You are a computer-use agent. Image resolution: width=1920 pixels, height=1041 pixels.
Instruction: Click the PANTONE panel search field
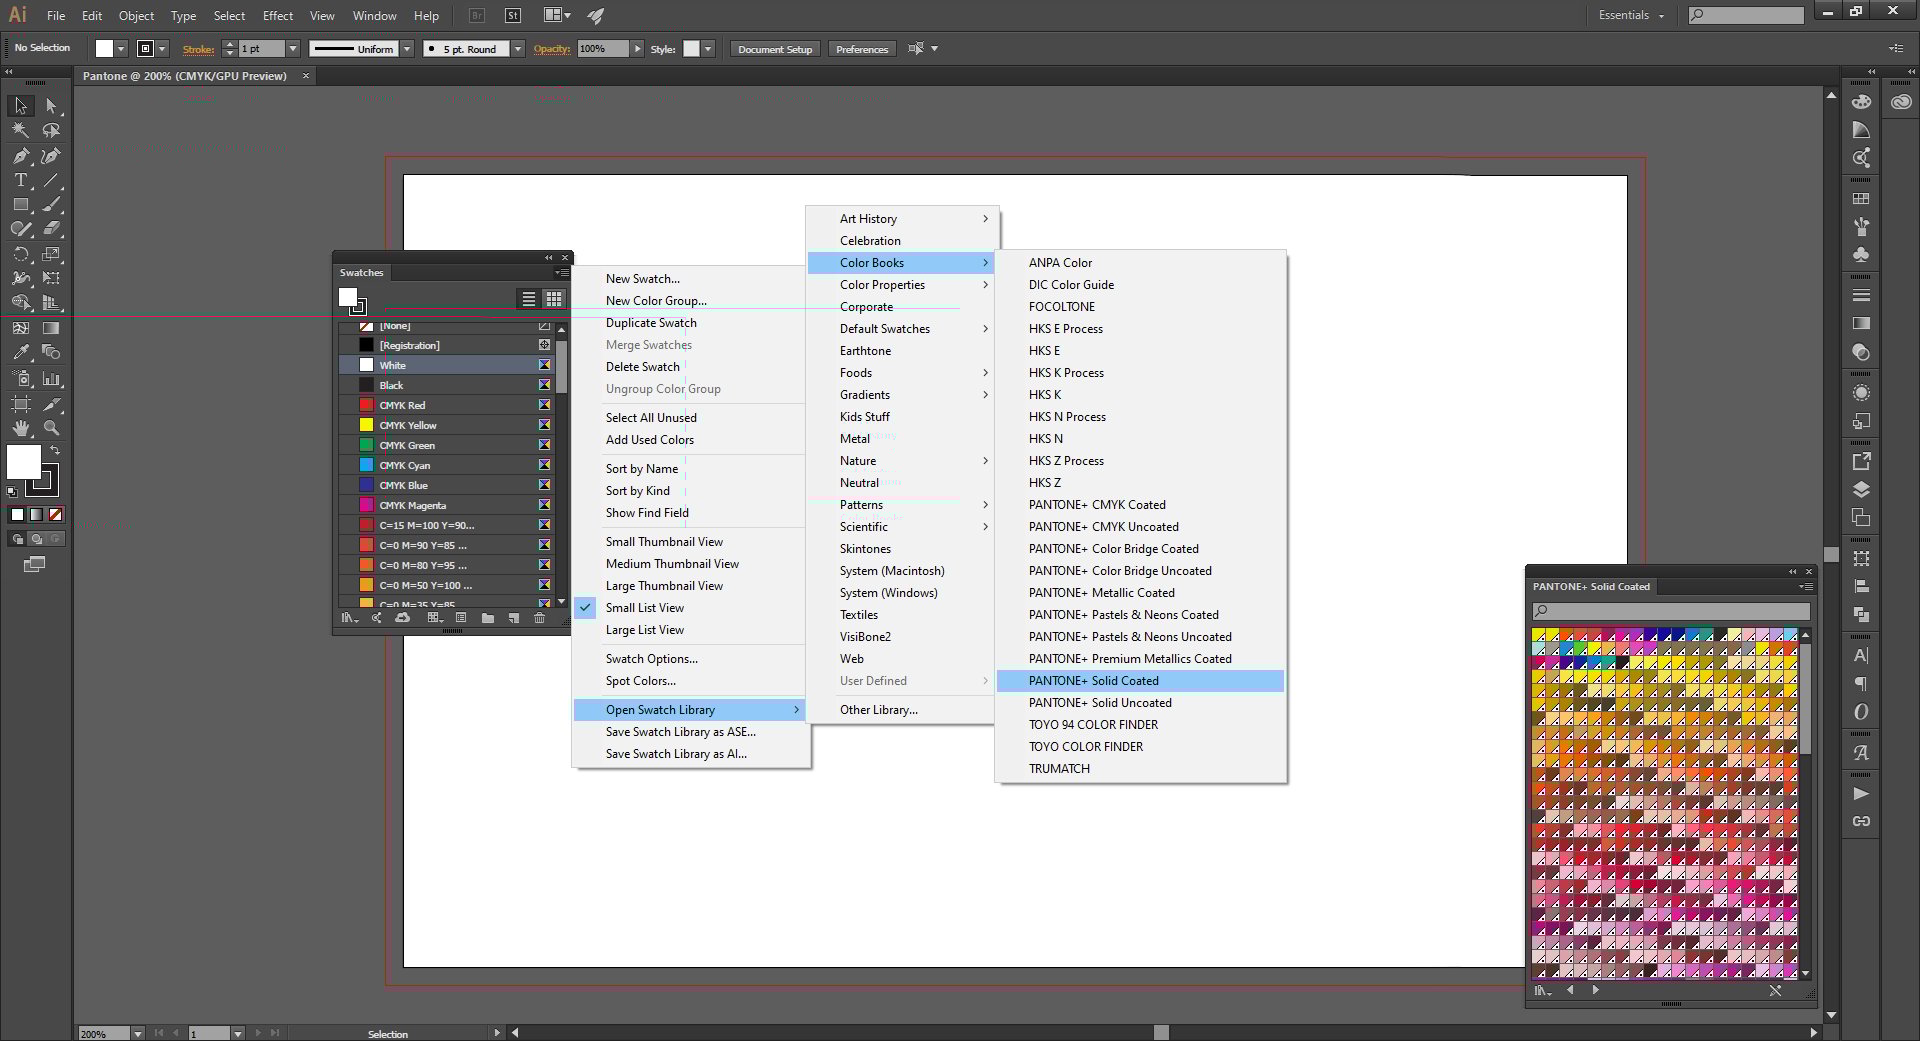[x=1671, y=611]
